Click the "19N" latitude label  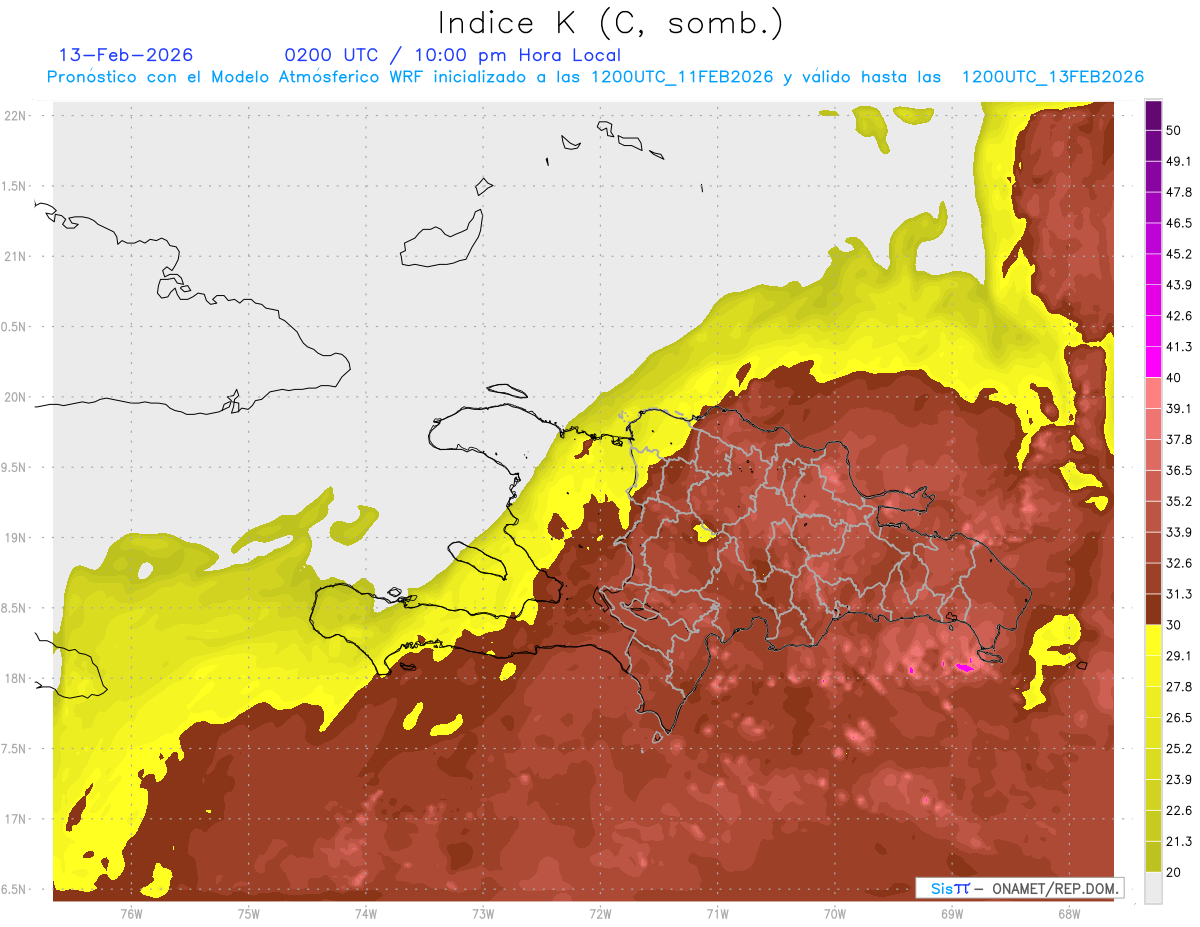point(17,538)
